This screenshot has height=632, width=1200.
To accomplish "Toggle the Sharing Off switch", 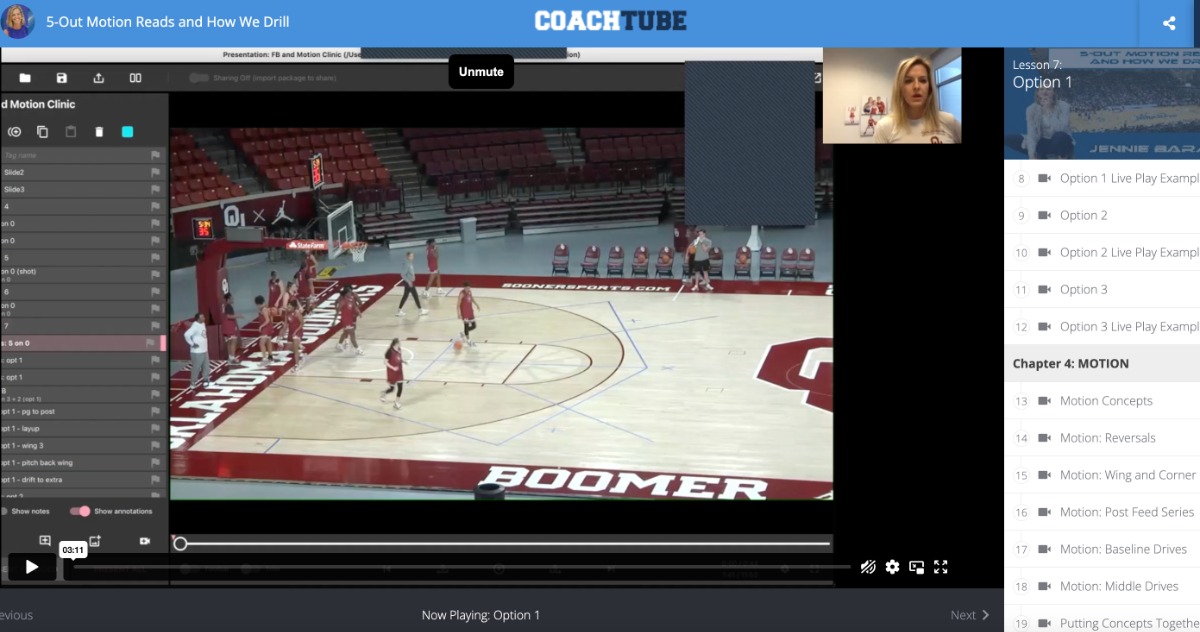I will coord(199,78).
